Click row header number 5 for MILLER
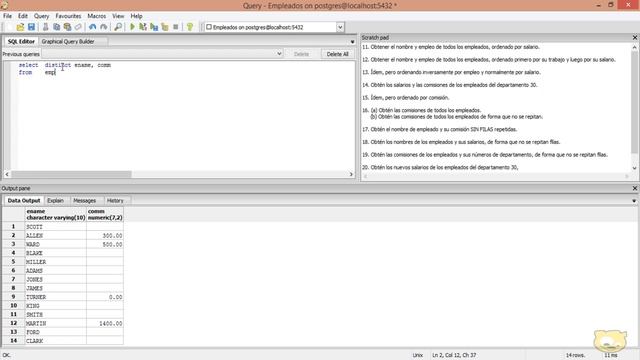The width and height of the screenshot is (640, 360). click(13, 262)
